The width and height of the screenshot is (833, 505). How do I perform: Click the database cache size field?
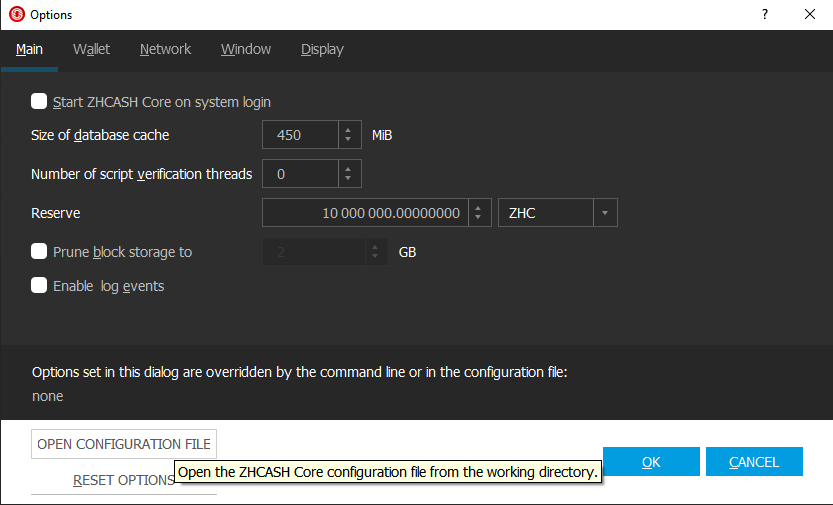coord(300,135)
